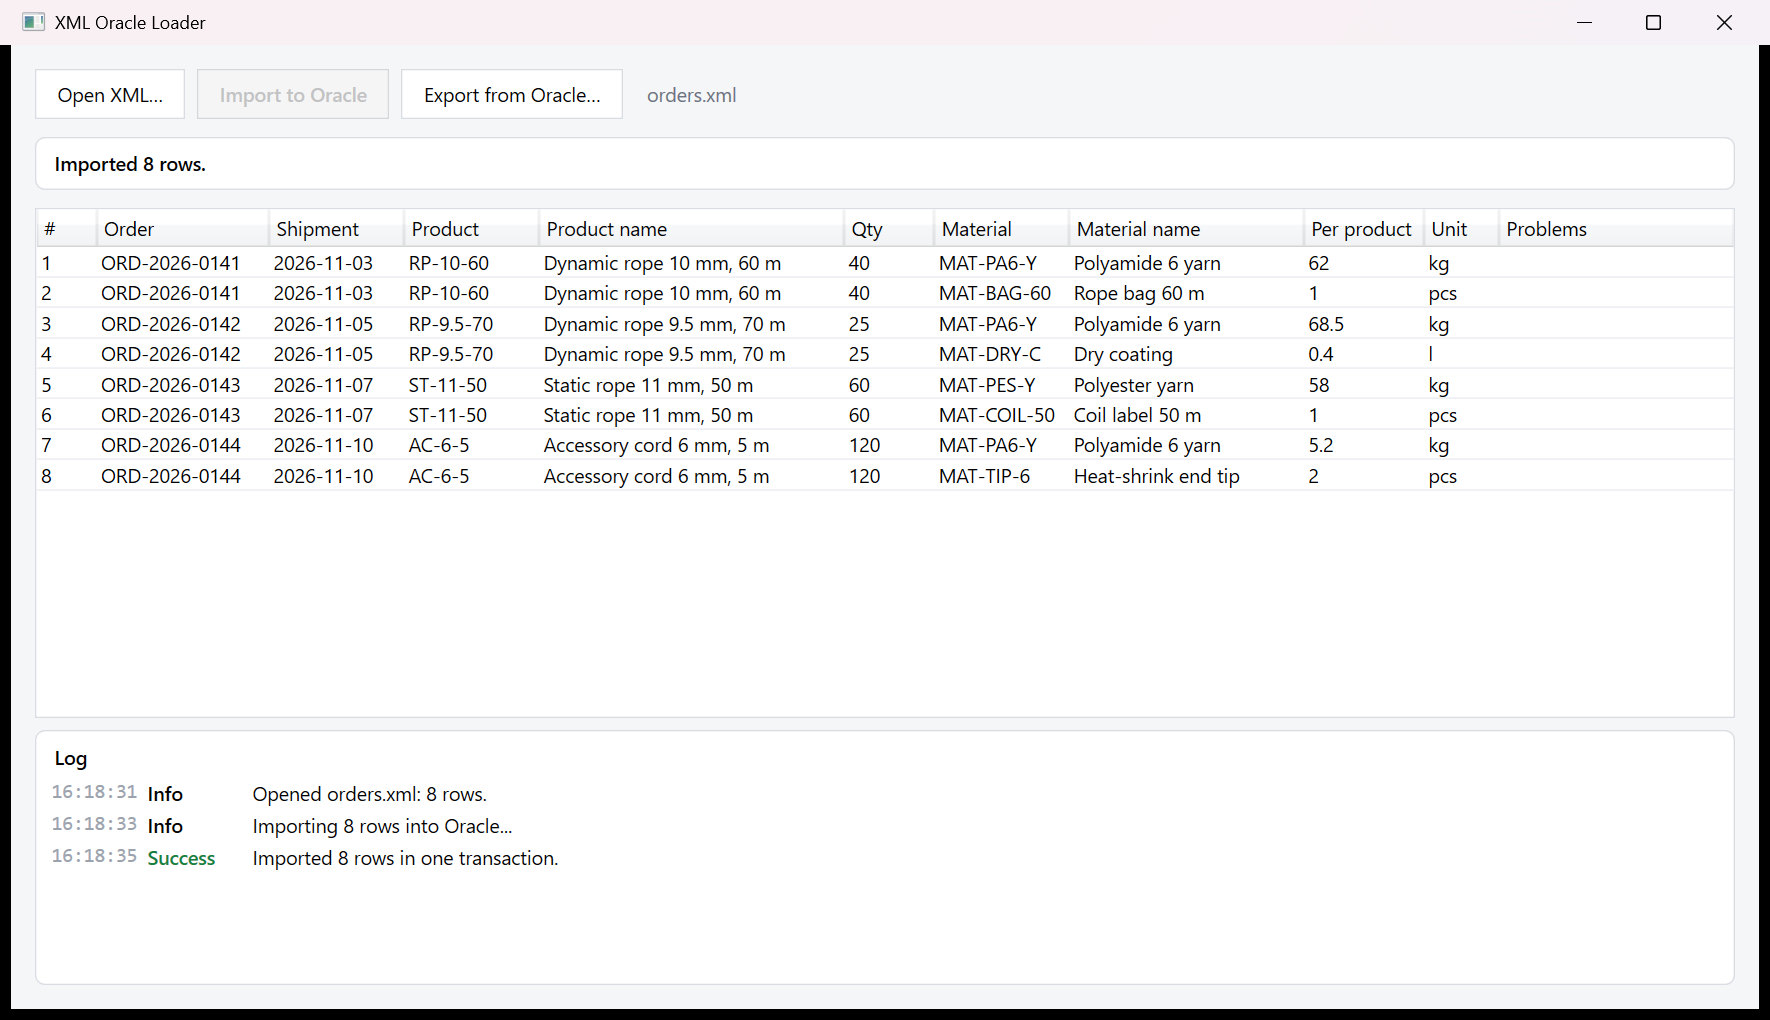Screen dimensions: 1770x1020
Task: Click the Product name column header
Action: click(691, 229)
